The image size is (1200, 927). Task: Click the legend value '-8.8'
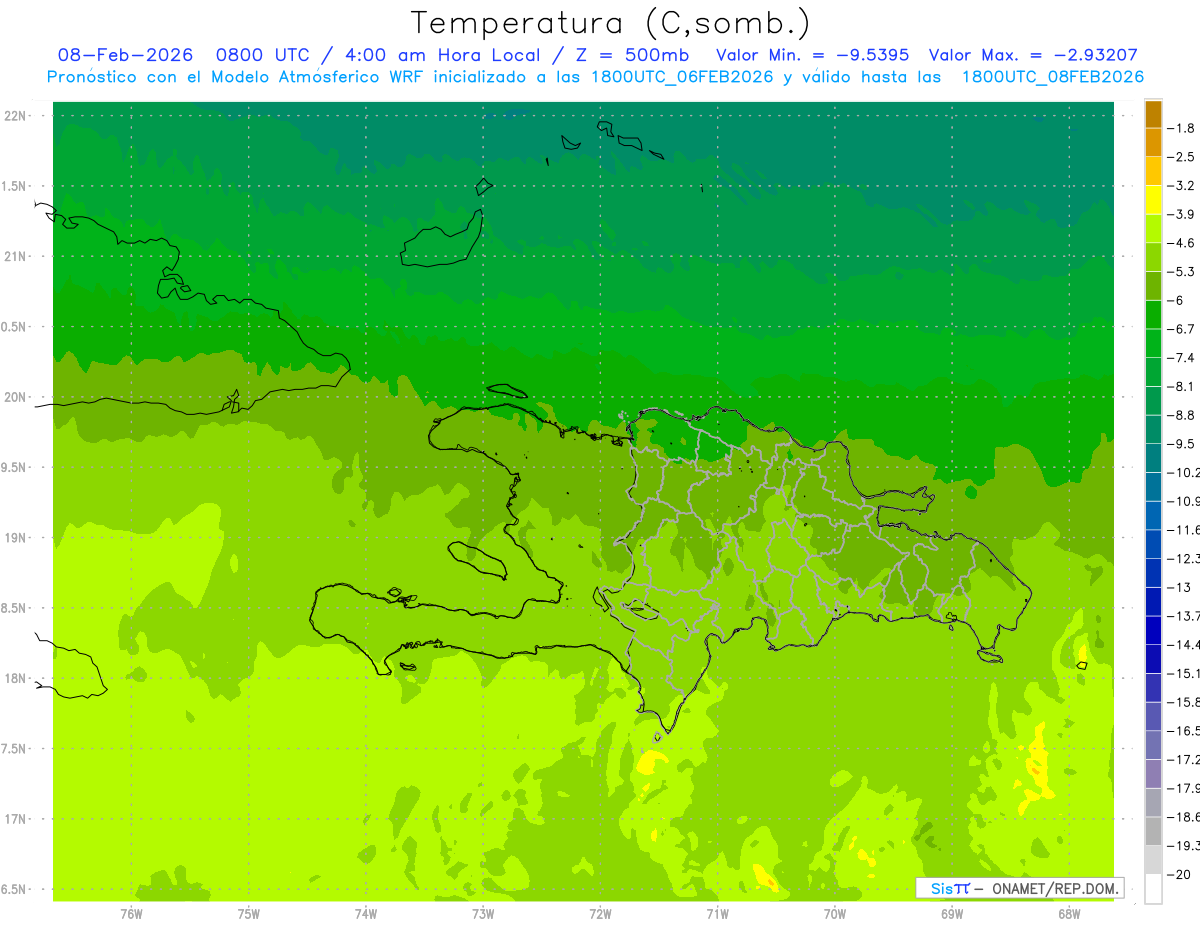pos(1182,415)
